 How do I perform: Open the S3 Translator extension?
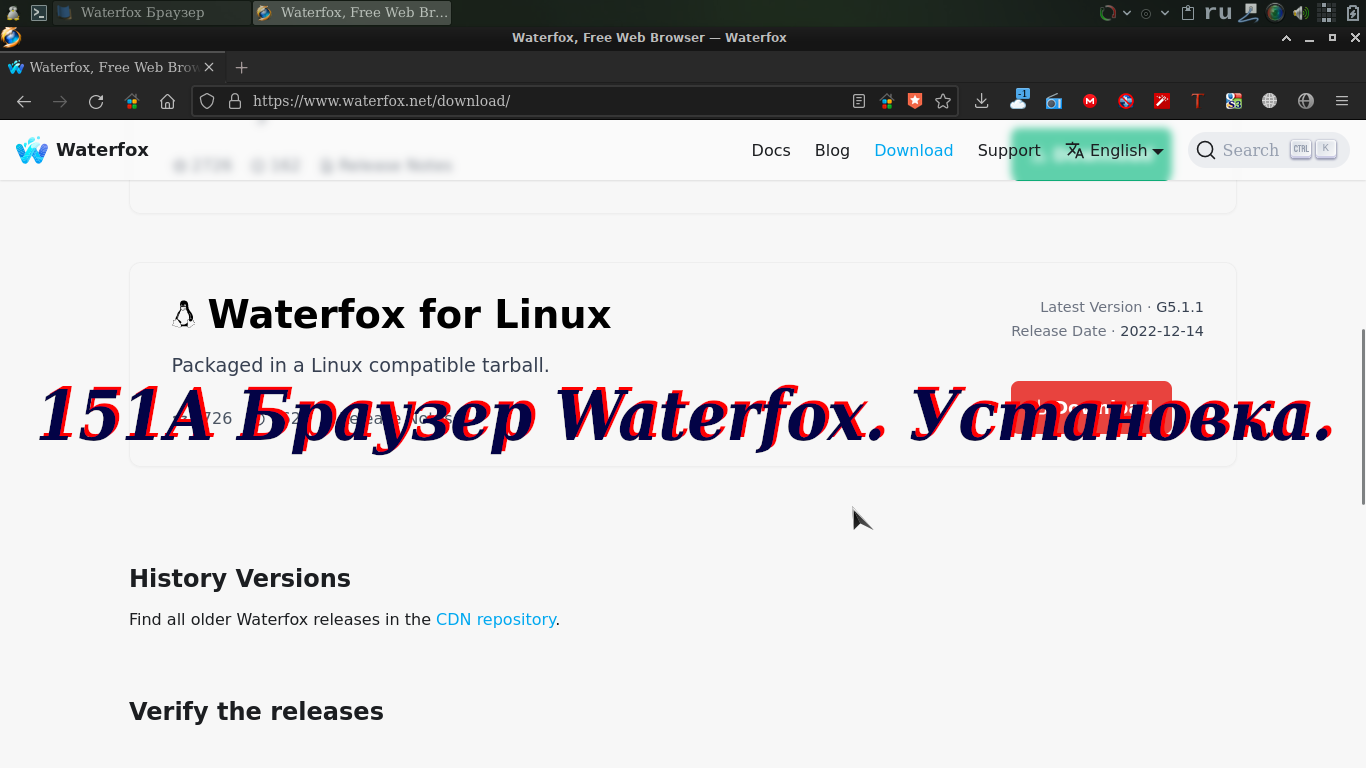click(1234, 101)
